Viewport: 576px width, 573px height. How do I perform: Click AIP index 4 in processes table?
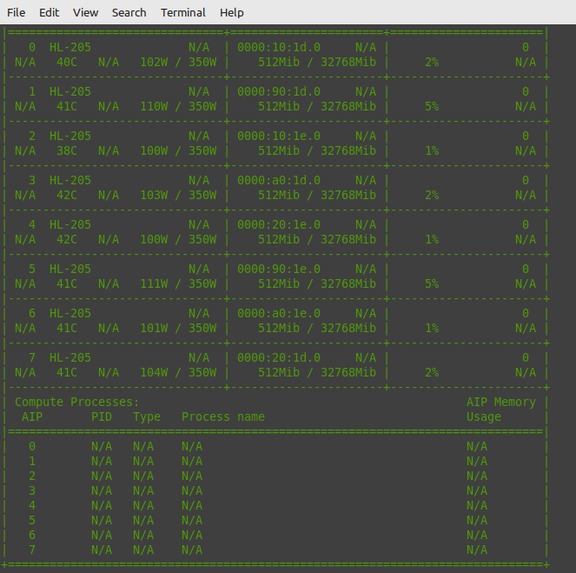pyautogui.click(x=32, y=506)
